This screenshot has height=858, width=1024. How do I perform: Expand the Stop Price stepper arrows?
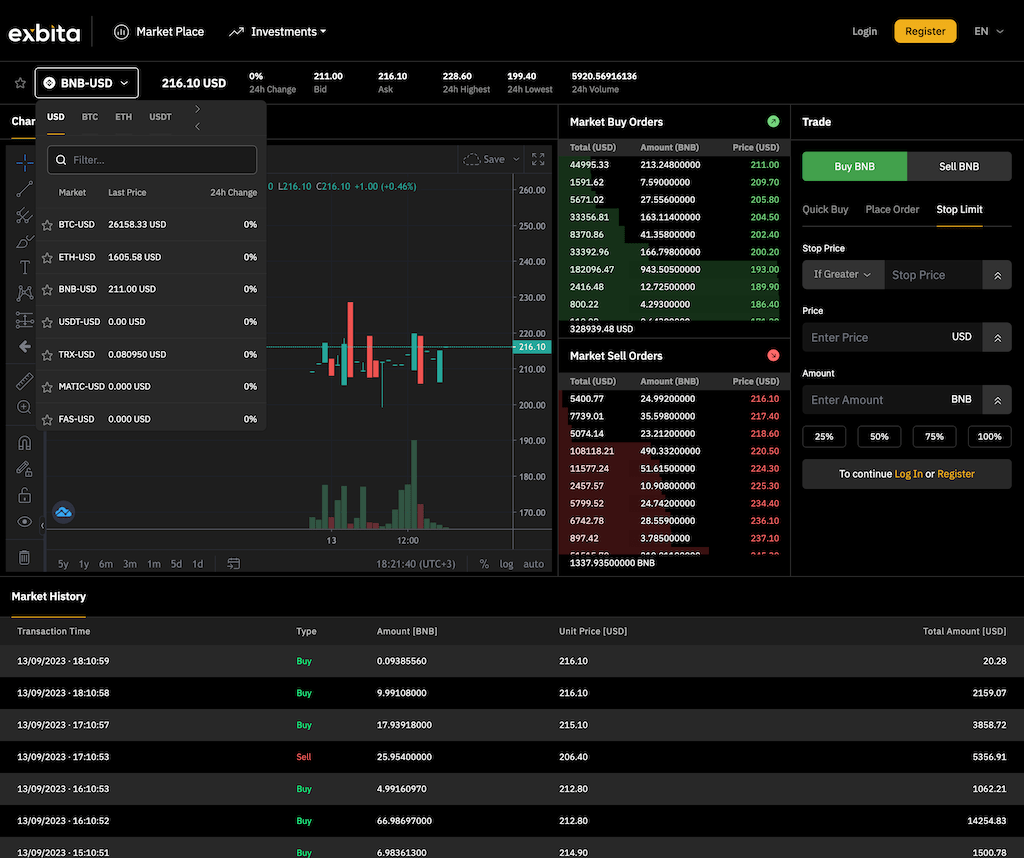click(x=997, y=275)
